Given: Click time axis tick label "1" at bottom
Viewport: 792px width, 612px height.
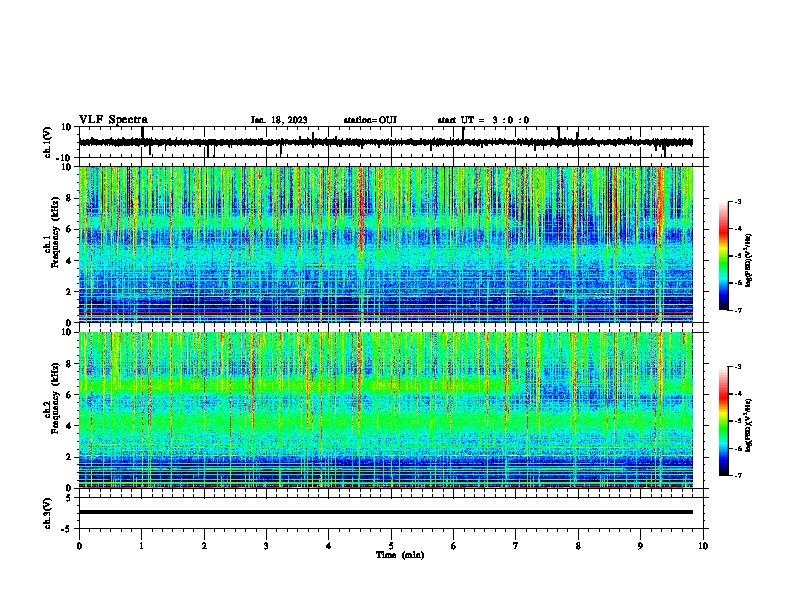Looking at the screenshot, I should coord(141,545).
